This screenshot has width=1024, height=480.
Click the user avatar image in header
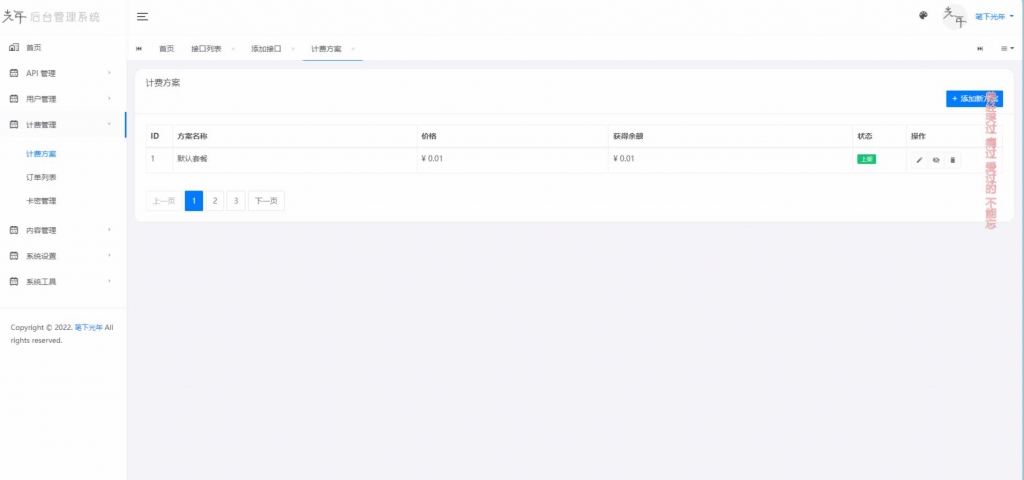[955, 17]
